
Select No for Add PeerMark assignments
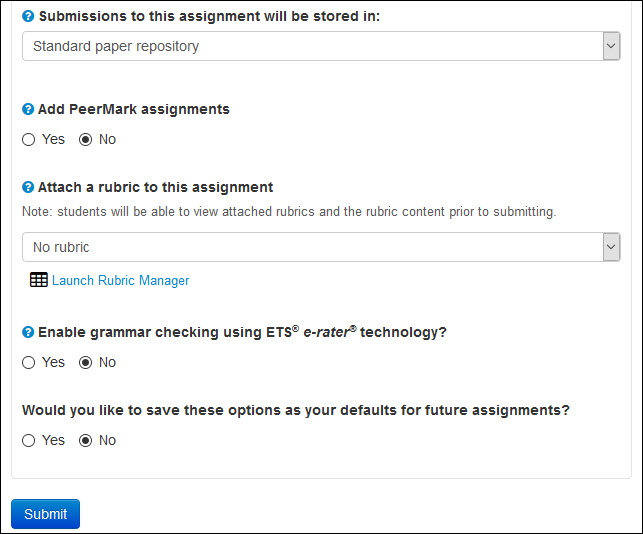coord(86,139)
